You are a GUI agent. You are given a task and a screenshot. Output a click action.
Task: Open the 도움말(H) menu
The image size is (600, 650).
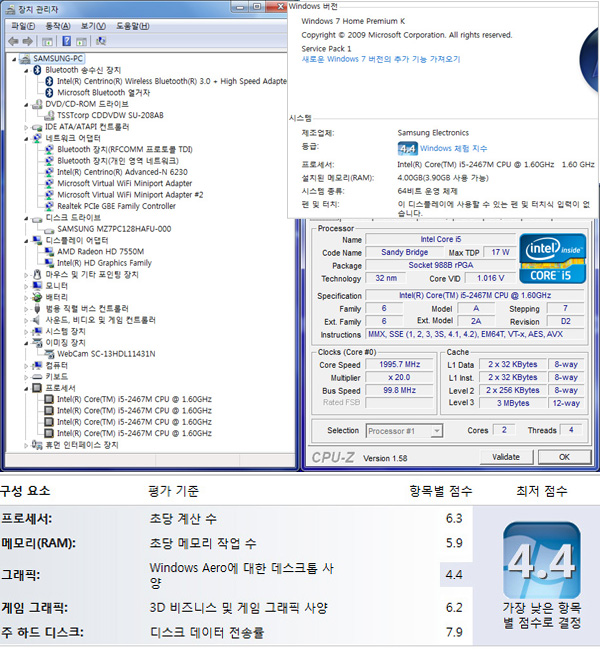click(132, 26)
